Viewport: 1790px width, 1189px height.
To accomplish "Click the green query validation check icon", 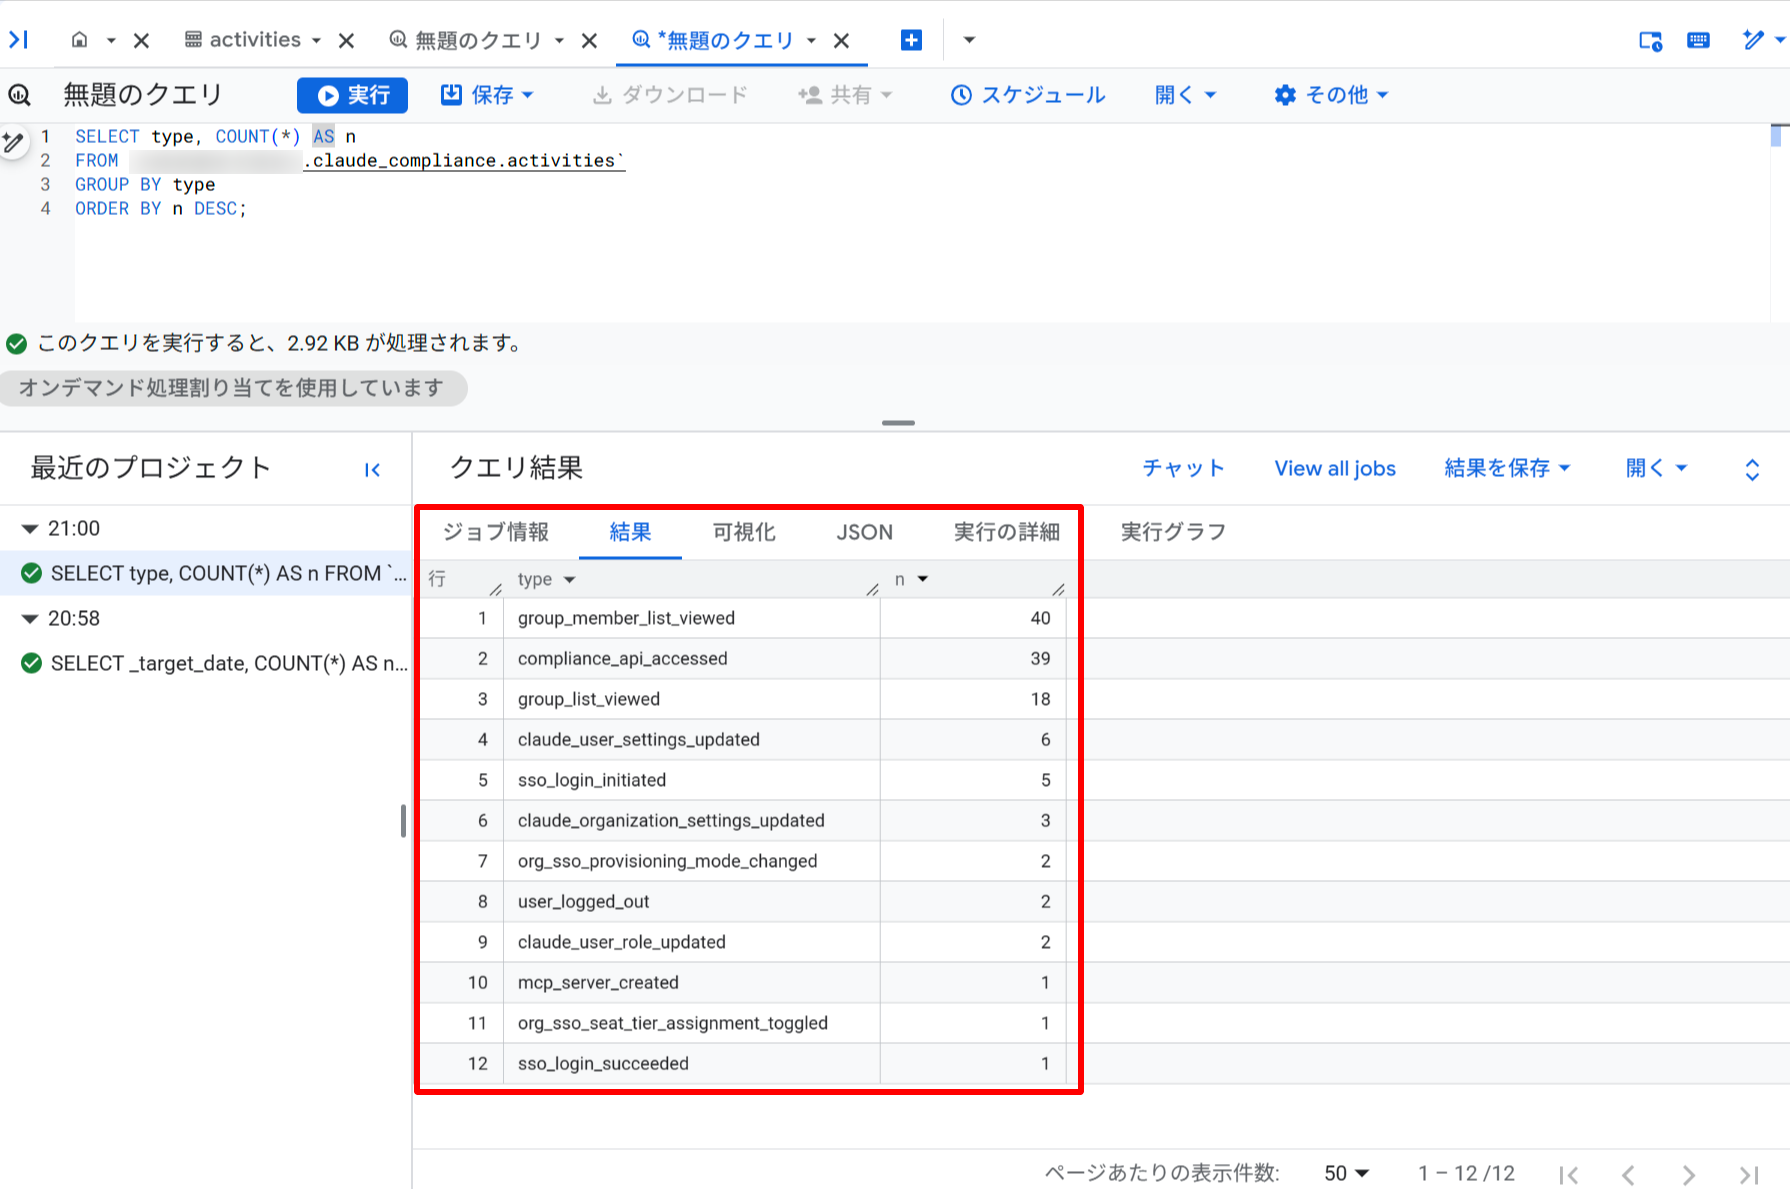I will (16, 344).
